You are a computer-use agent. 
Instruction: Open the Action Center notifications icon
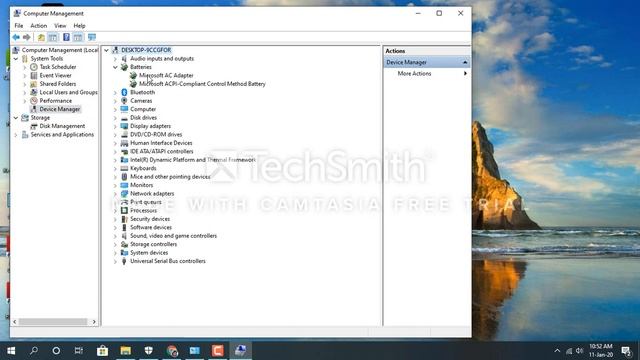pyautogui.click(x=626, y=351)
